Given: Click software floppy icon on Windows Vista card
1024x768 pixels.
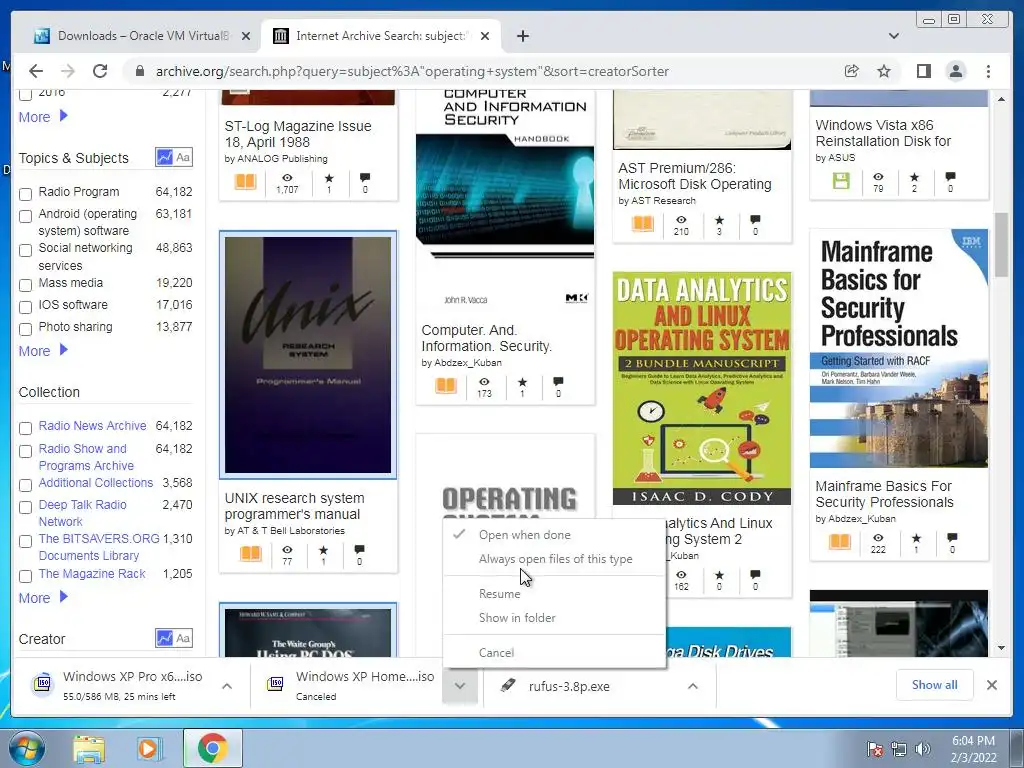Looking at the screenshot, I should 841,181.
